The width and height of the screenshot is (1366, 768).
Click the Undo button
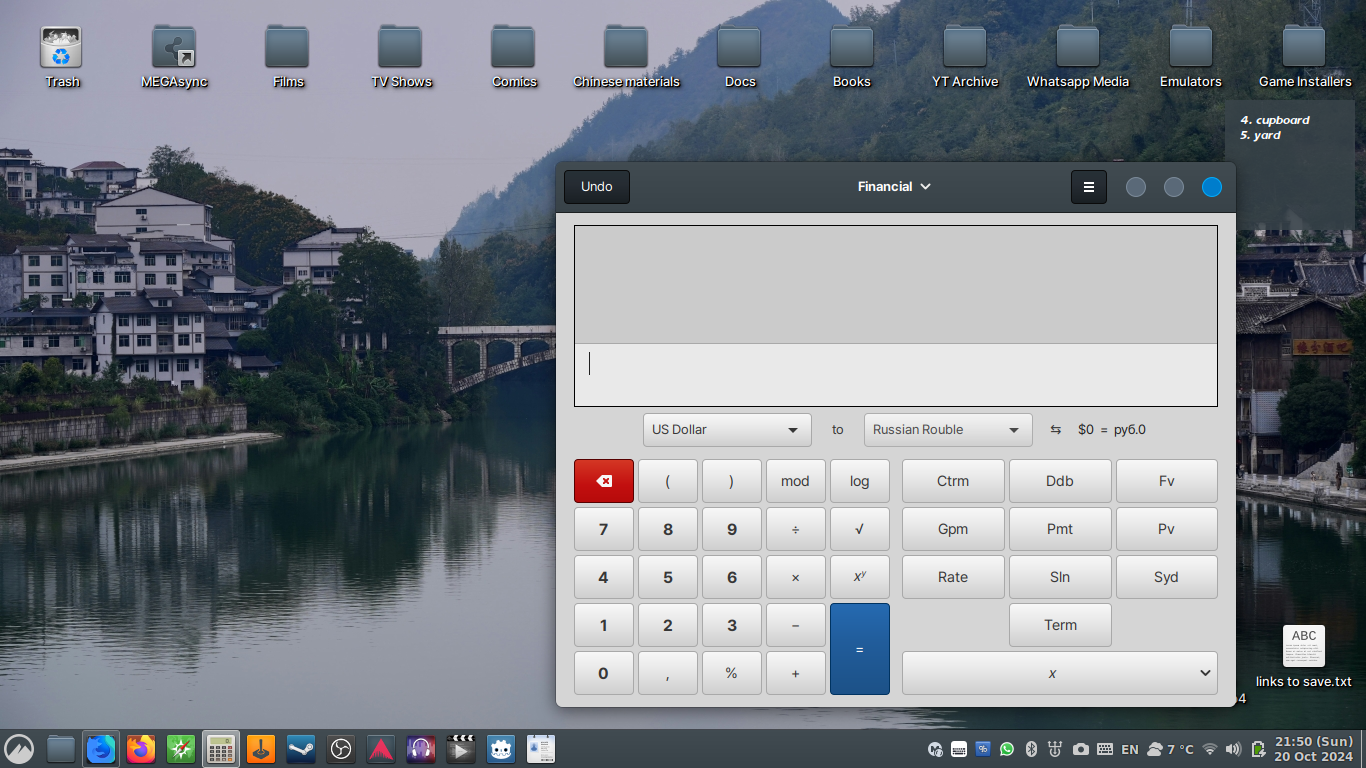(x=596, y=187)
